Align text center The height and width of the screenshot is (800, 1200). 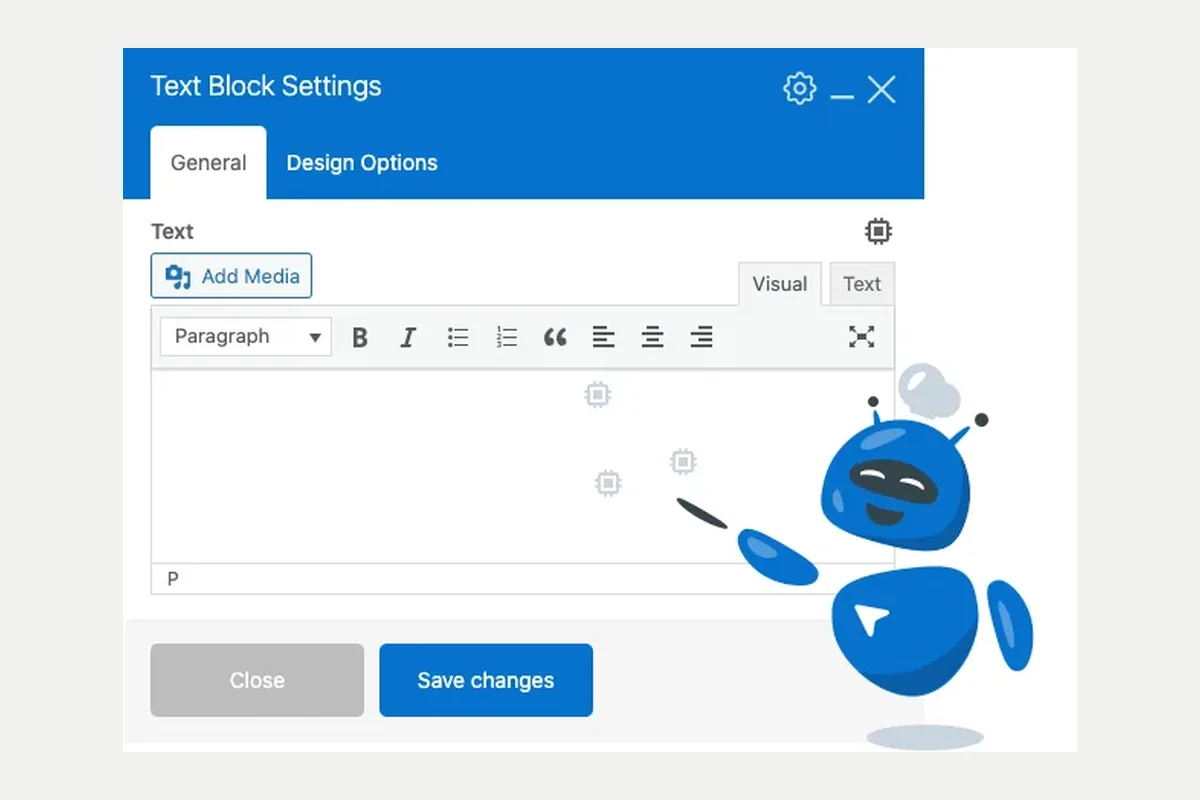pyautogui.click(x=653, y=338)
